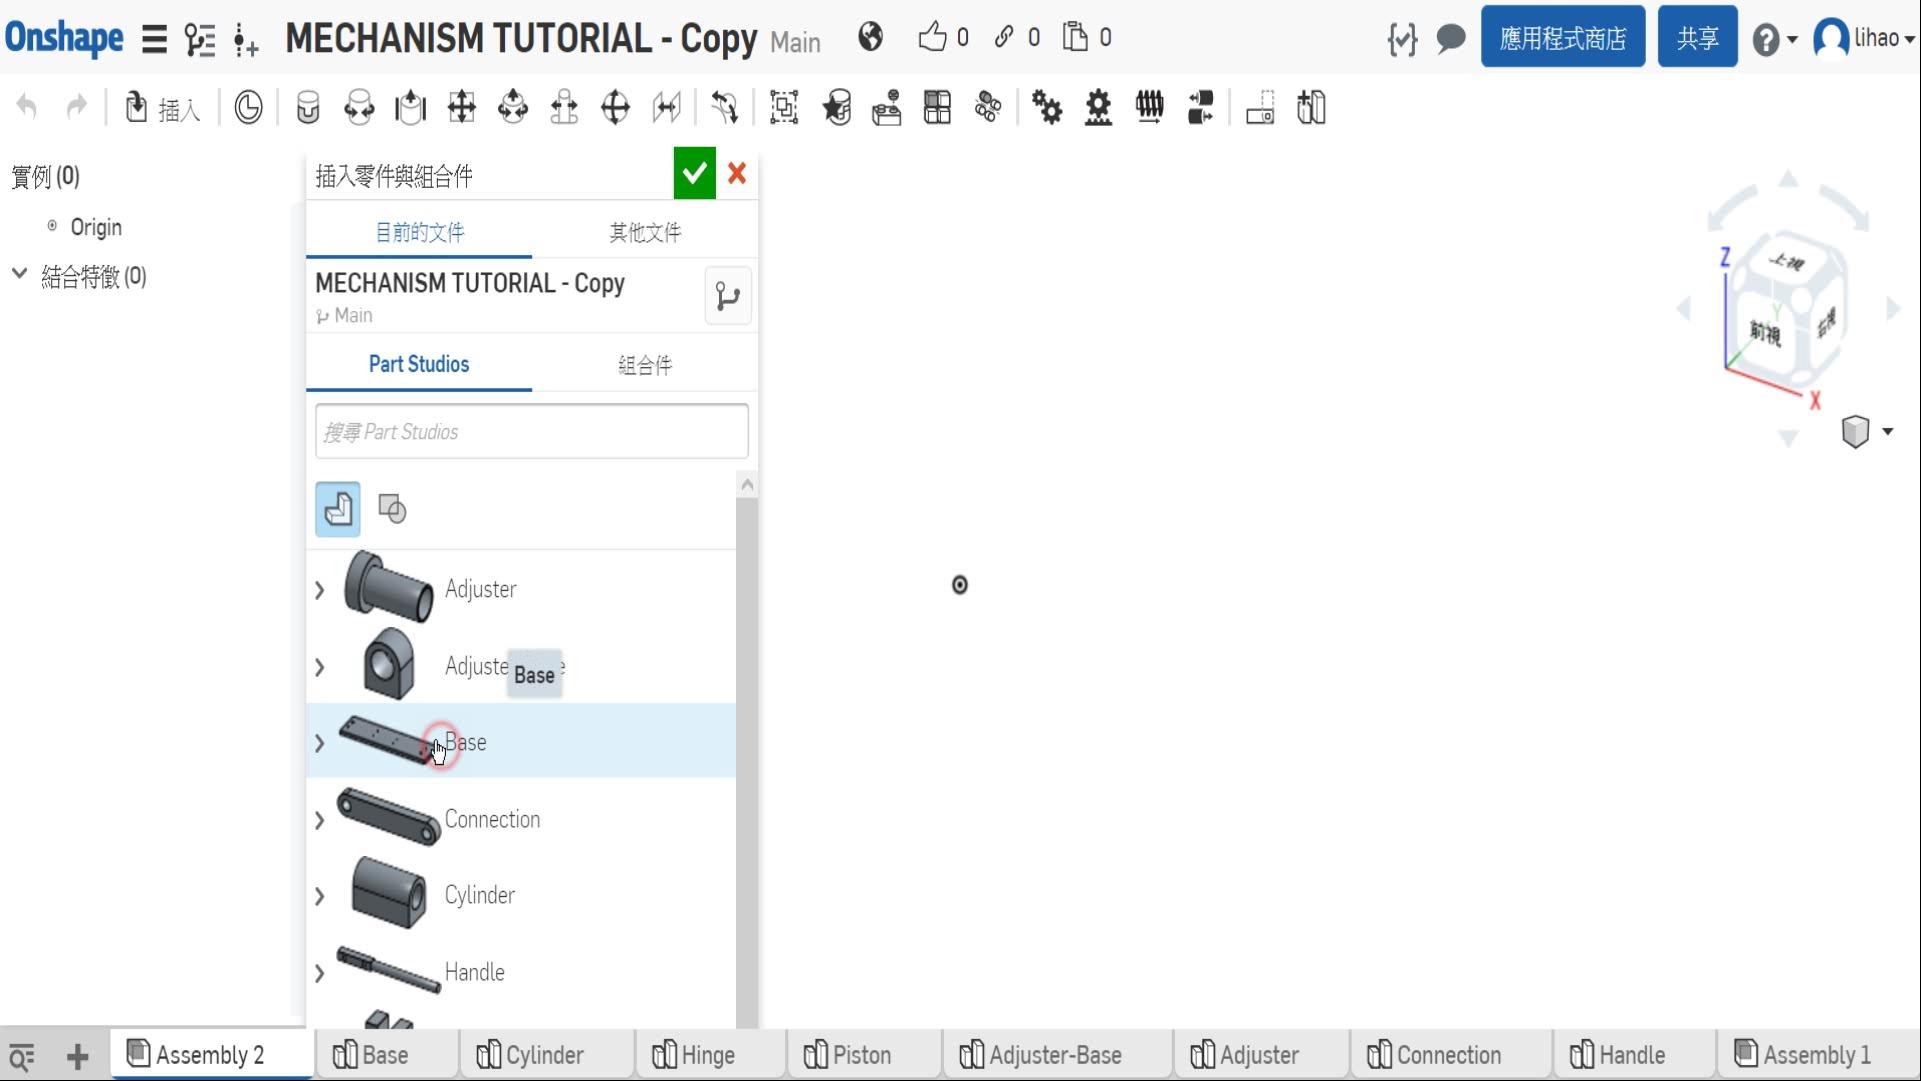Click the copies count icon

1075,37
